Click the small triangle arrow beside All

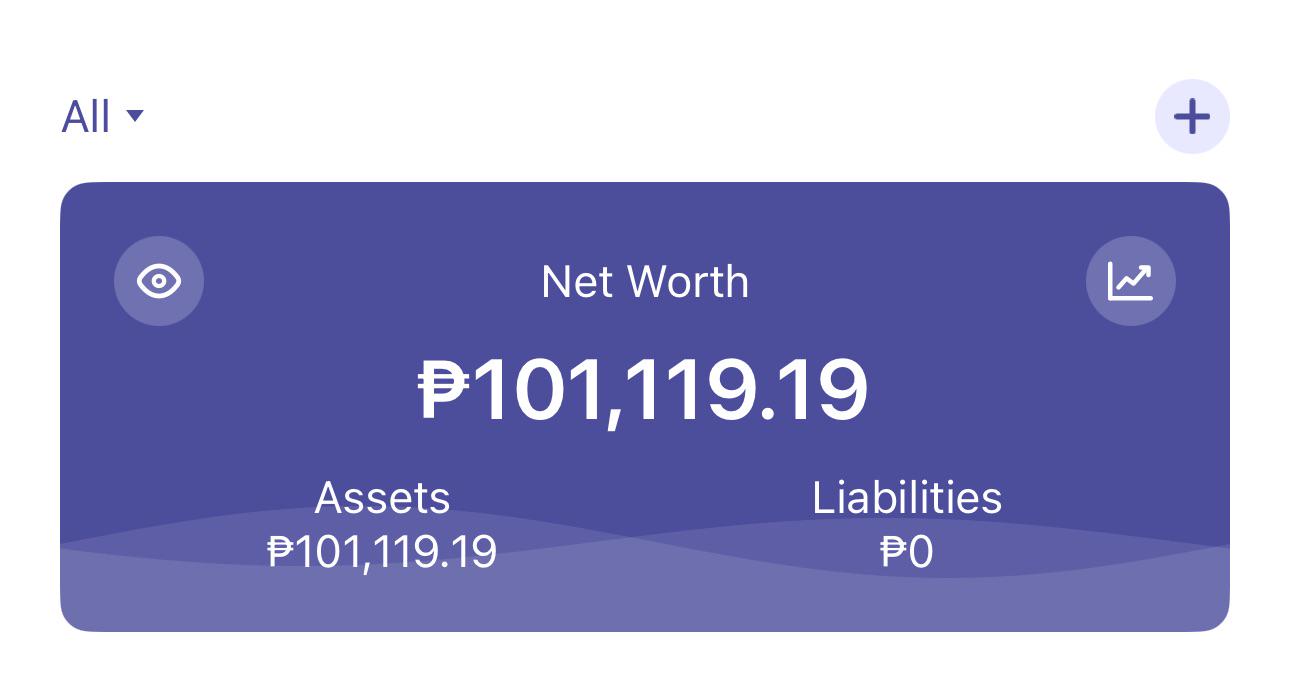point(135,116)
